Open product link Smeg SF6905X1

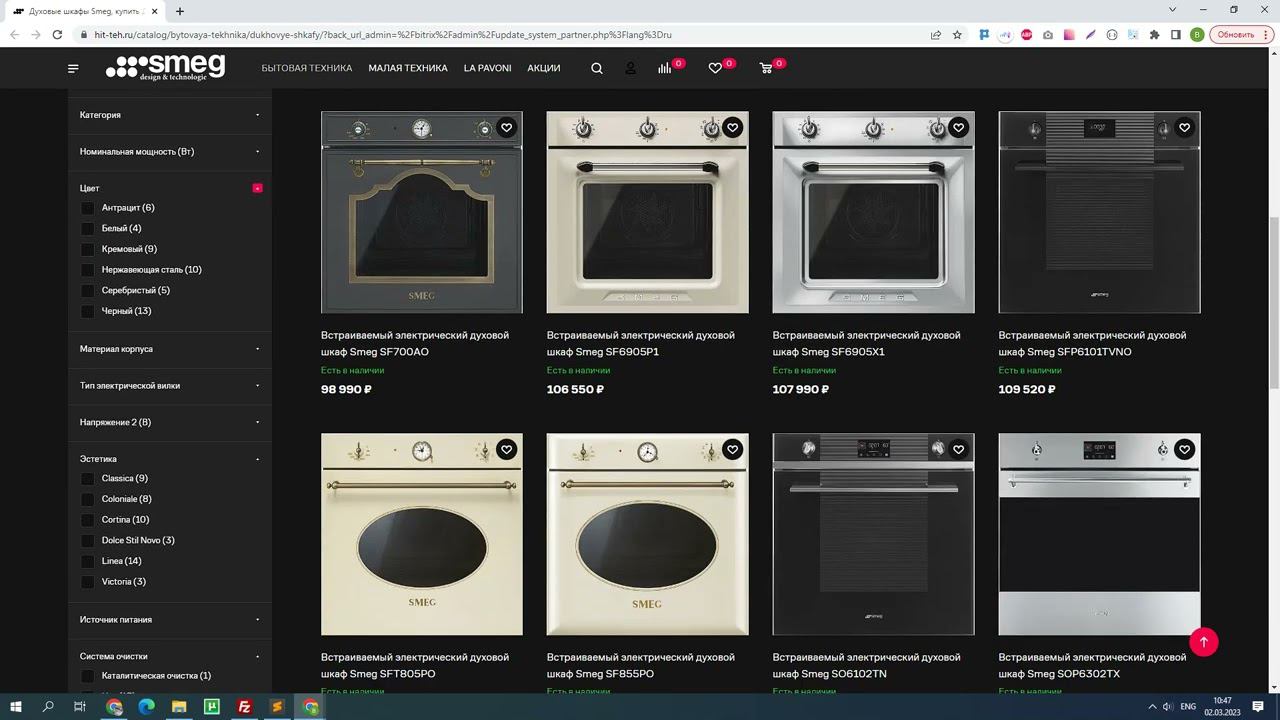tap(867, 343)
